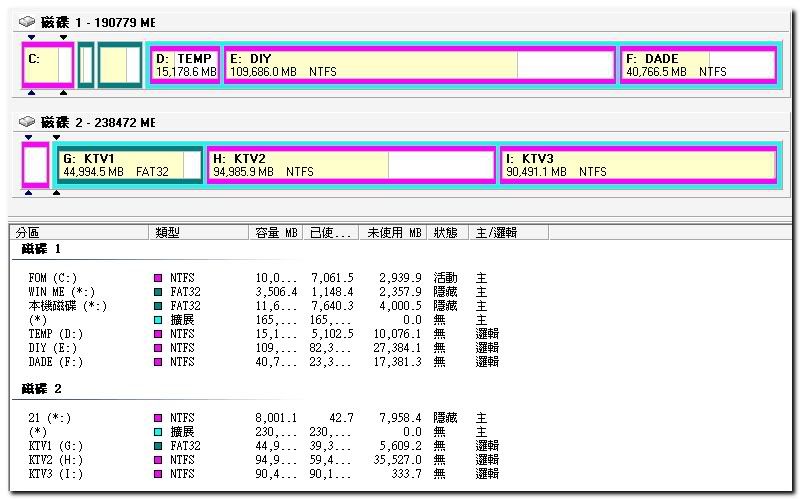This screenshot has height=499, width=800.
Task: Select the FOM (C:) row
Action: click(x=265, y=278)
